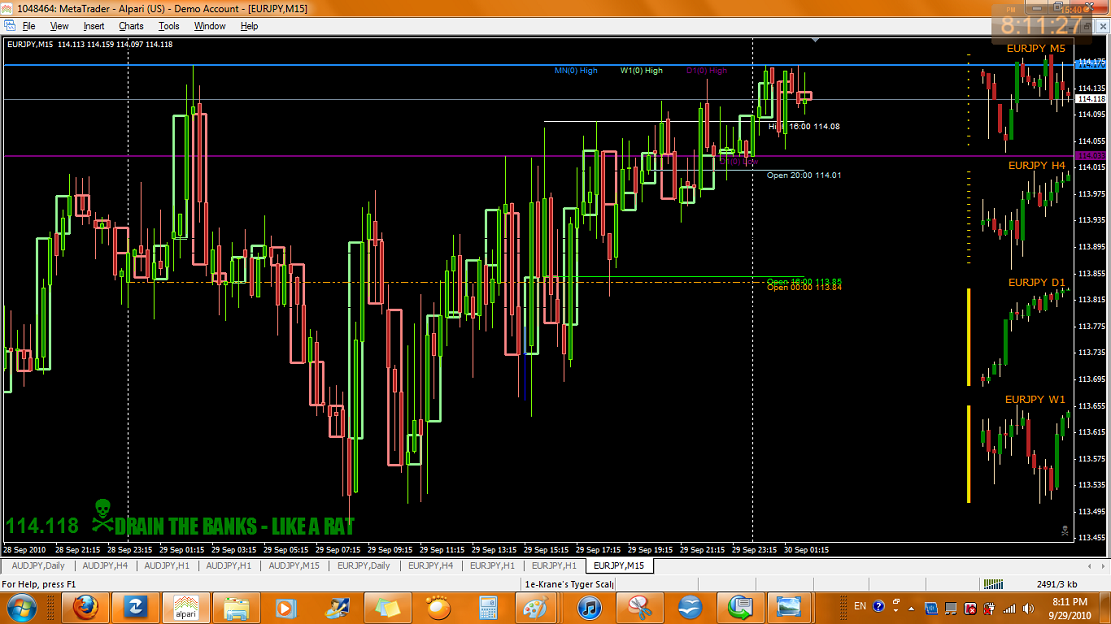Click the MN(0) High level label
The width and height of the screenshot is (1111, 624).
tap(575, 71)
